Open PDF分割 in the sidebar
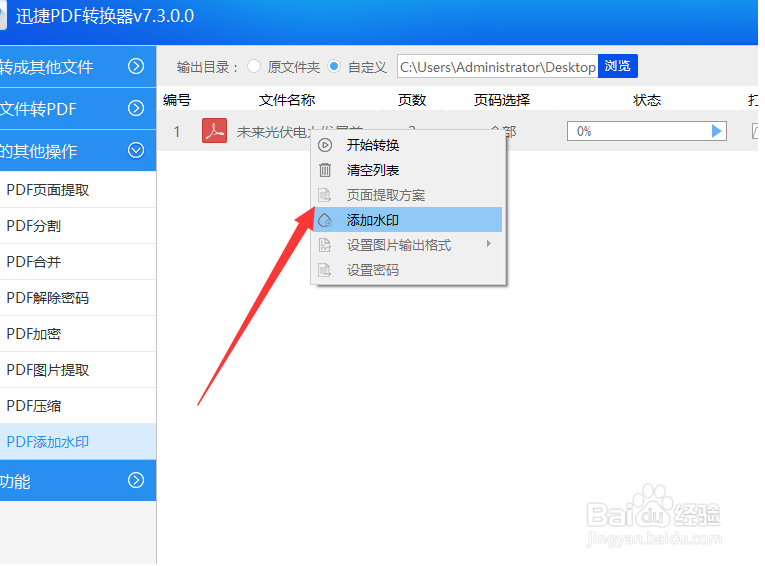The height and width of the screenshot is (566, 765). (78, 226)
